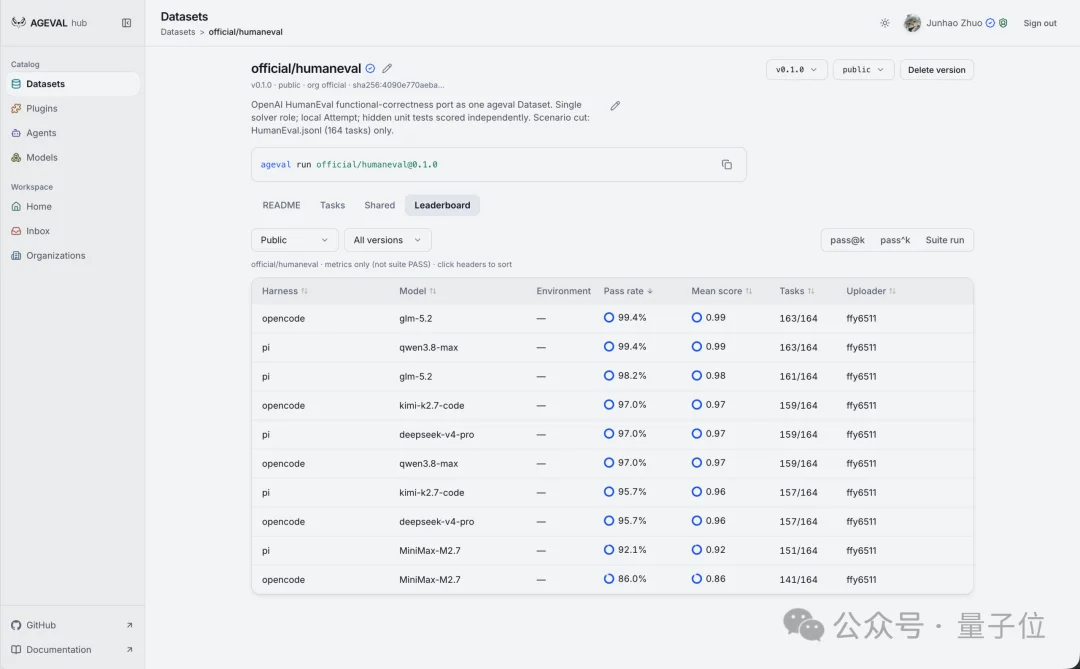The image size is (1080, 669).
Task: Edit the dataset name pencil icon
Action: point(387,68)
